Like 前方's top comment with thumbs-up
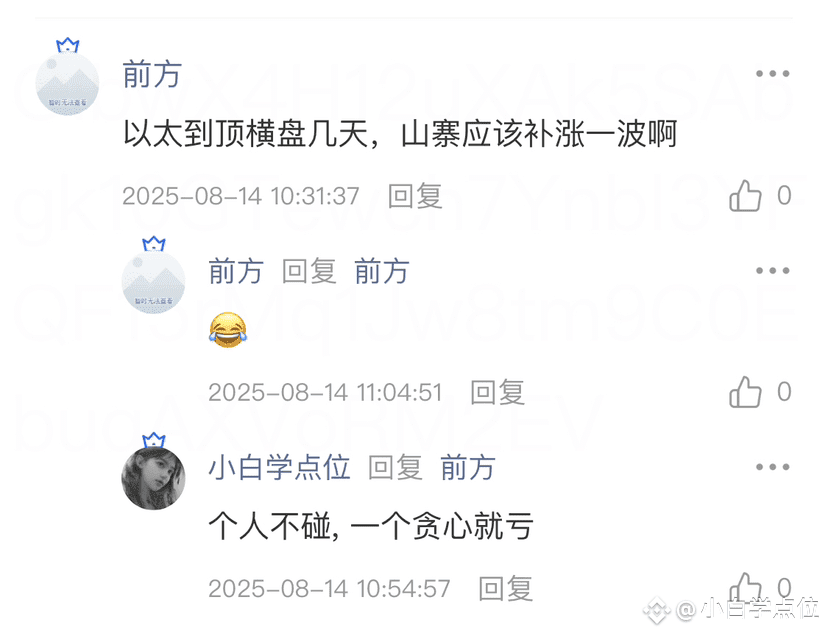 [x=745, y=196]
